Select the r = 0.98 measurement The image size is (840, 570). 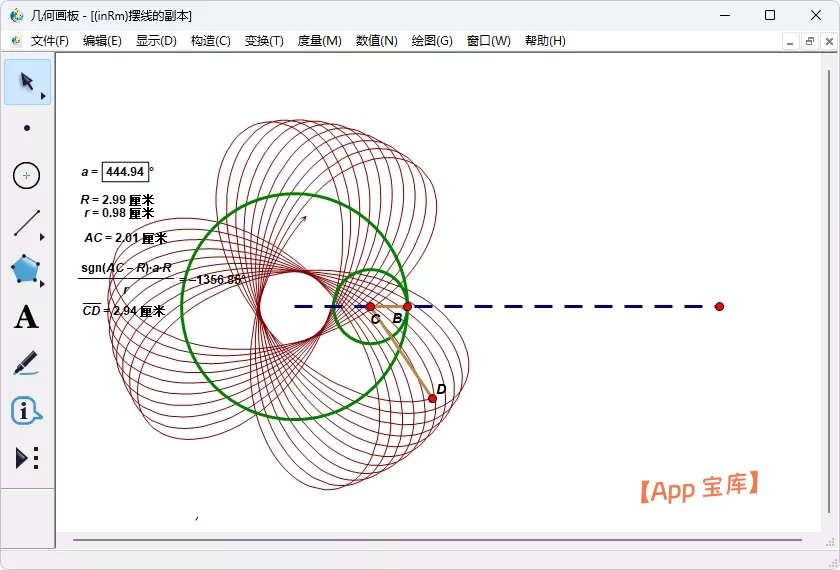(x=119, y=213)
